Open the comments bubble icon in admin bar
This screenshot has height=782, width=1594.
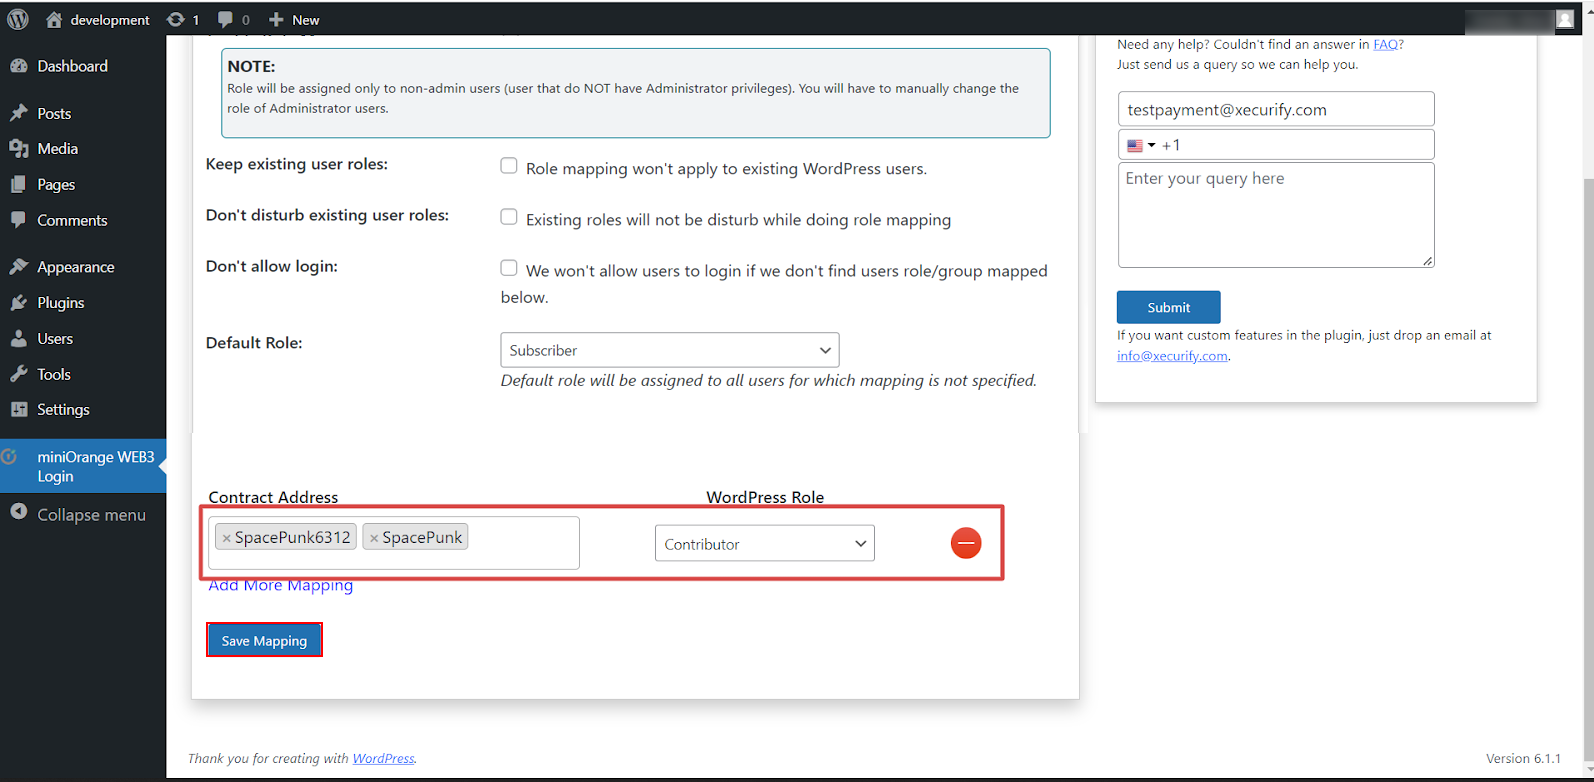tap(225, 20)
